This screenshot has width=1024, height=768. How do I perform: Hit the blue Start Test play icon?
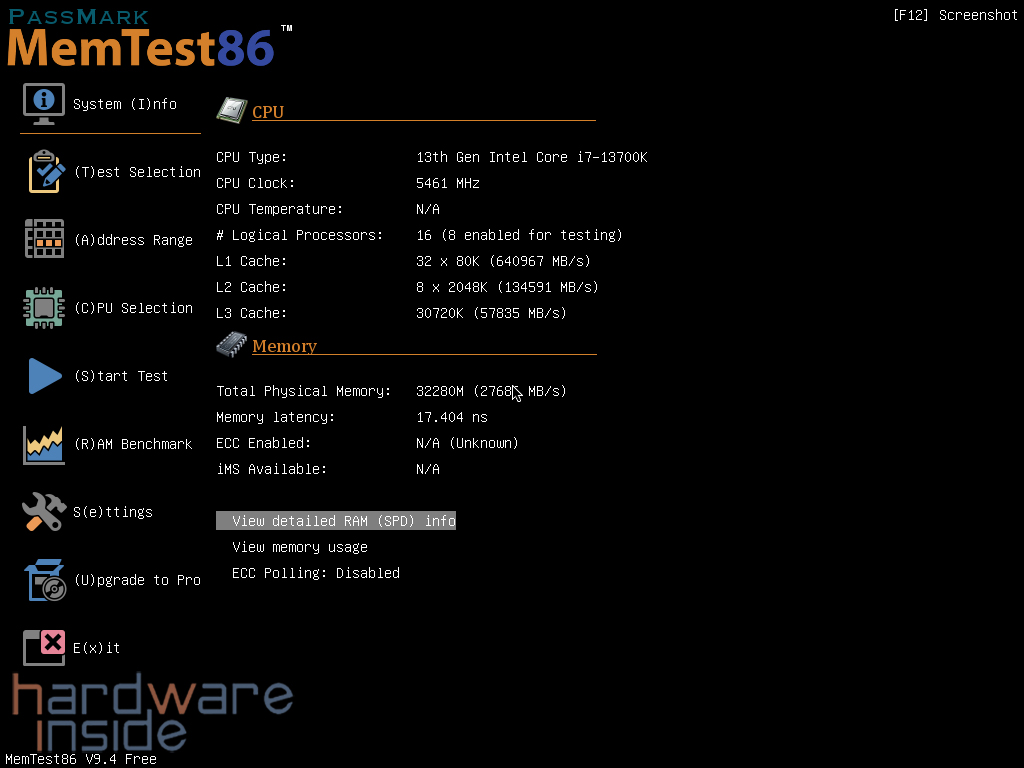click(x=45, y=376)
